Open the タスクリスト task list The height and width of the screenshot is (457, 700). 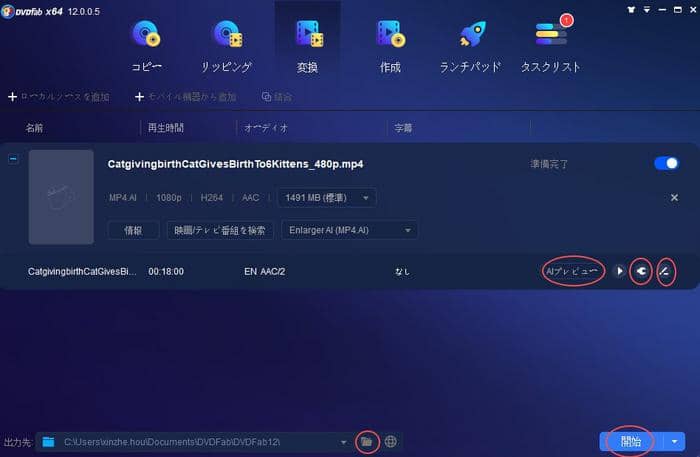click(551, 46)
